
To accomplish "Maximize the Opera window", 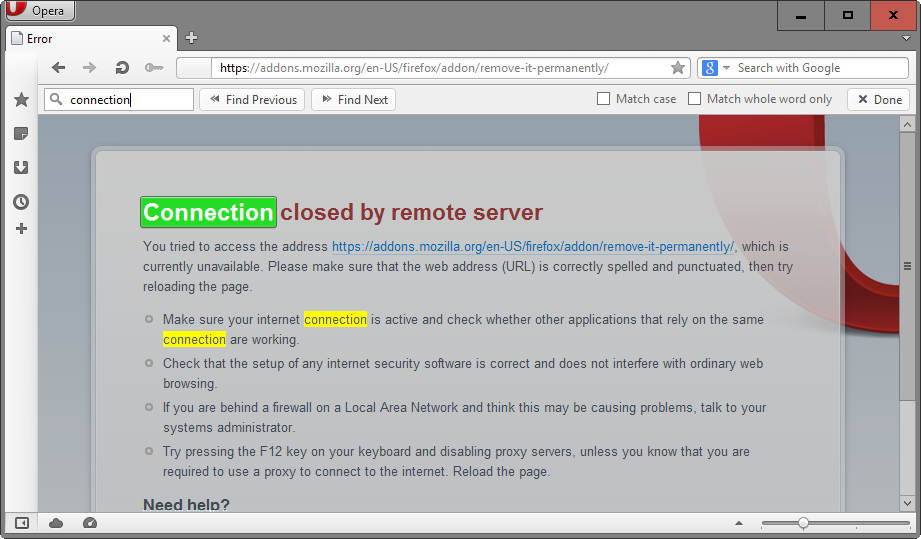I will pyautogui.click(x=848, y=16).
